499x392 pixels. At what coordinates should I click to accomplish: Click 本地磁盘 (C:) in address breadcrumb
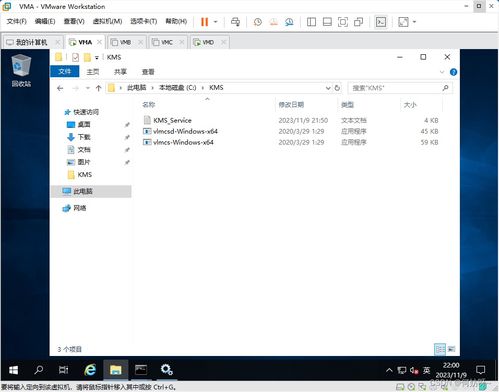[x=177, y=88]
